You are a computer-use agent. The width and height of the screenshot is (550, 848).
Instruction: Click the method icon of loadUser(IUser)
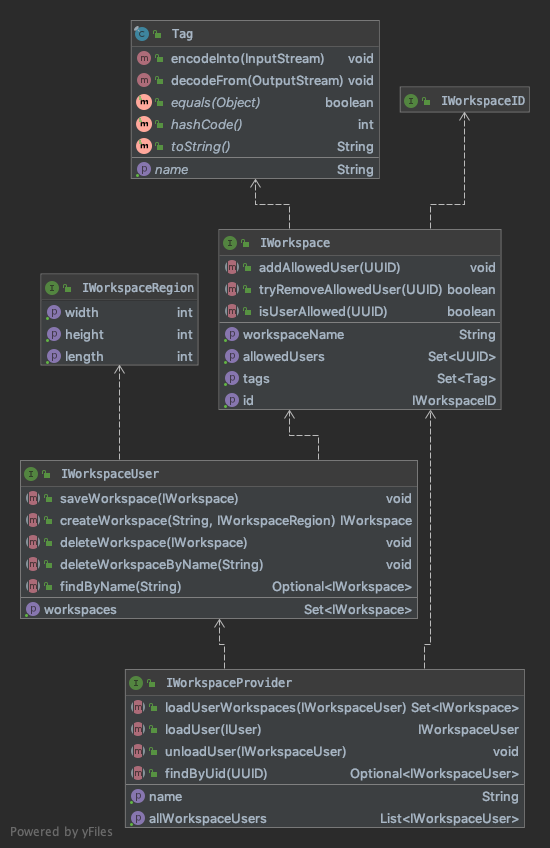point(138,730)
